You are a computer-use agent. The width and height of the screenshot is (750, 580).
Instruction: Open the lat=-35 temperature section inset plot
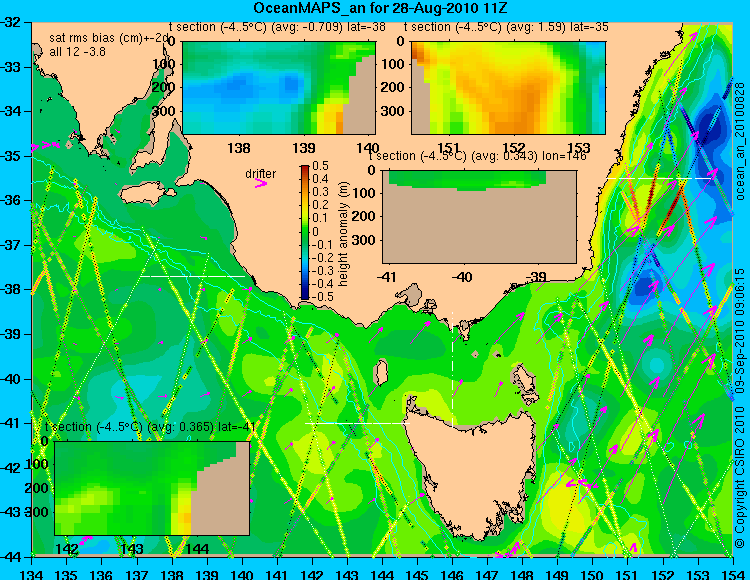pyautogui.click(x=508, y=88)
